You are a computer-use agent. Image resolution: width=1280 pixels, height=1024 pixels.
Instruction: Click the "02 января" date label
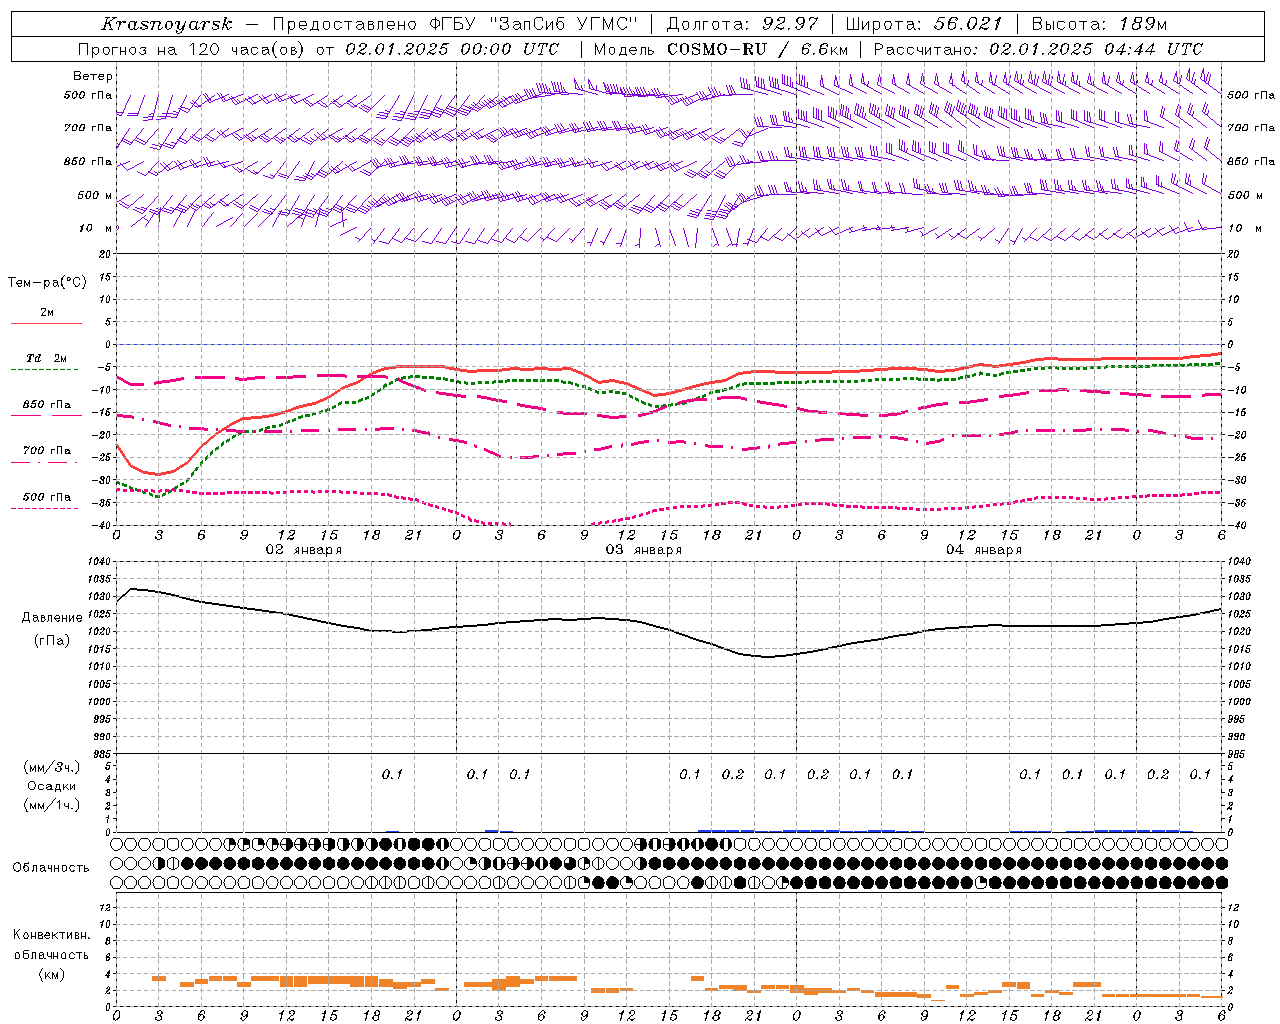pyautogui.click(x=304, y=550)
